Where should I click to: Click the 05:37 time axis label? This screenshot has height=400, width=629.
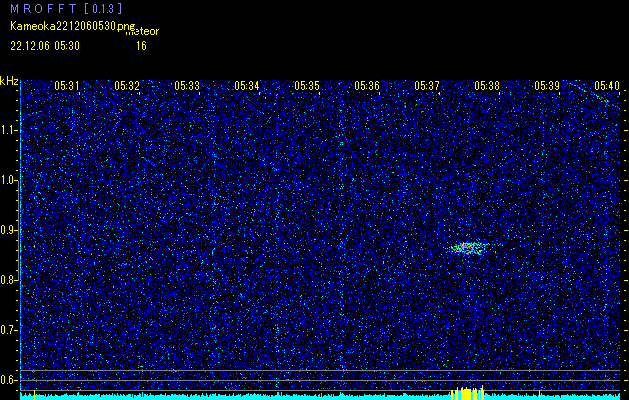tap(427, 85)
